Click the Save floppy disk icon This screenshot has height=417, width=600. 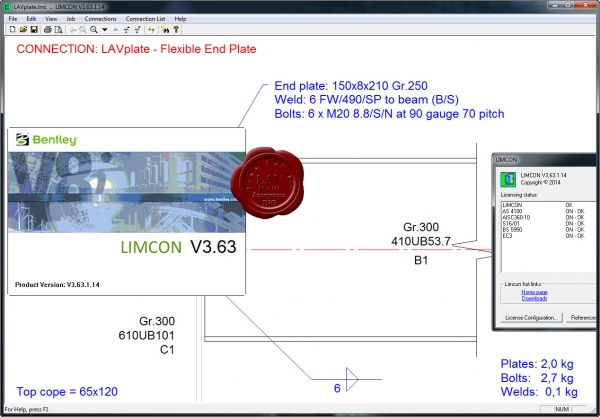coord(34,29)
